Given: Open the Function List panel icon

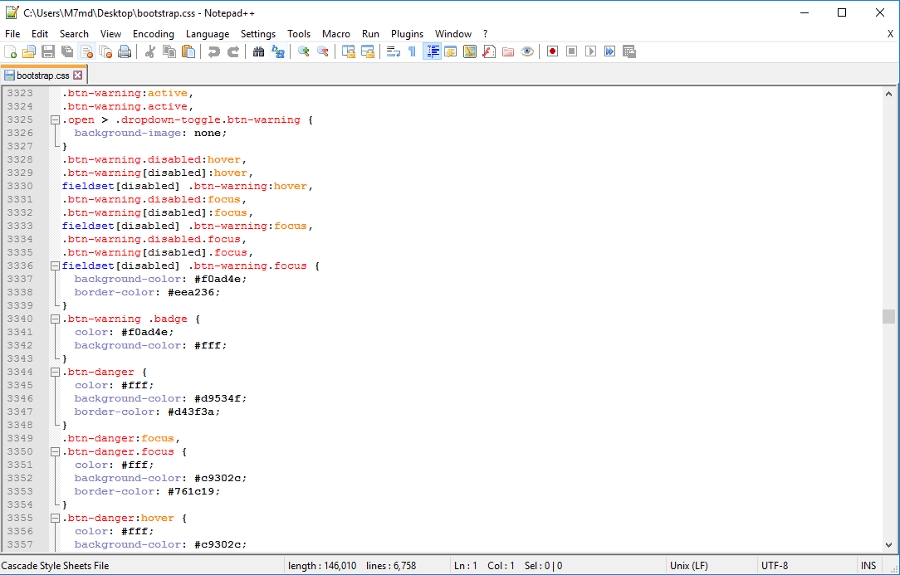Looking at the screenshot, I should pyautogui.click(x=489, y=52).
